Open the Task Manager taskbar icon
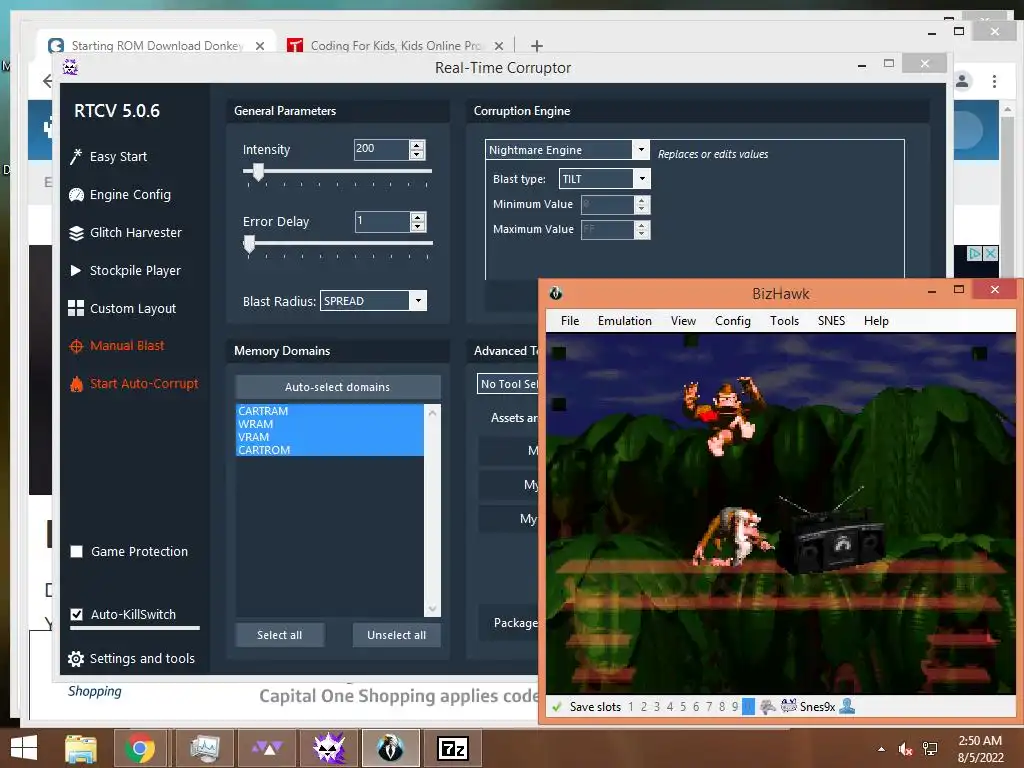This screenshot has width=1024, height=768. [x=204, y=748]
